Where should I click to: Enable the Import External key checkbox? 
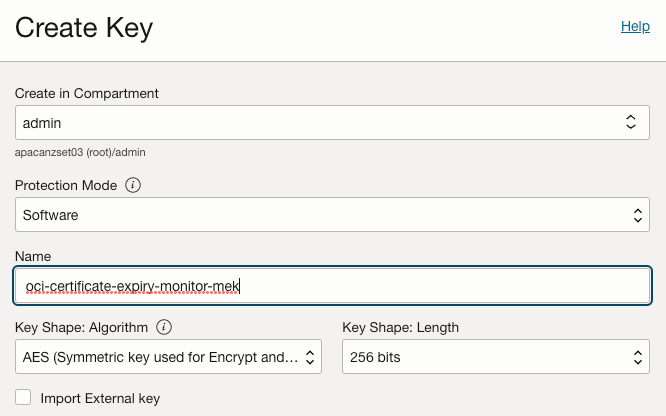[x=23, y=397]
